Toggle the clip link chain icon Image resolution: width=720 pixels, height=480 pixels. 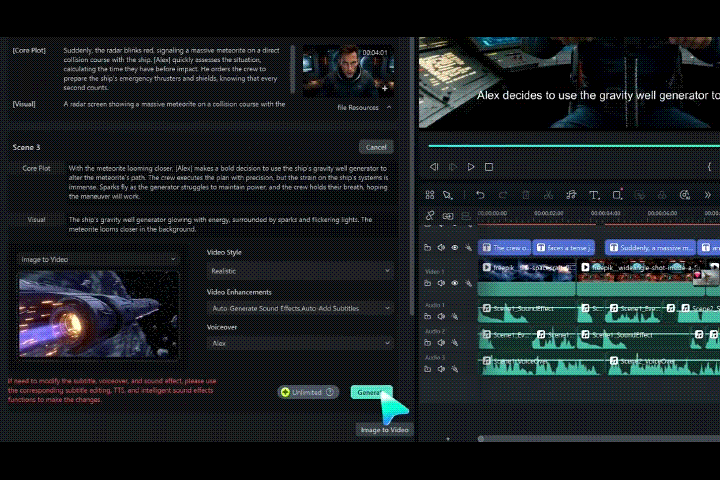click(x=430, y=215)
